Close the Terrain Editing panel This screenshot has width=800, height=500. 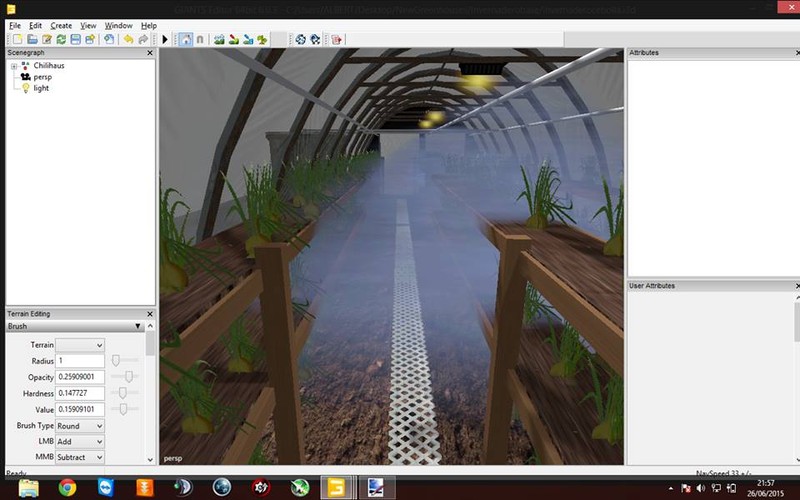[x=150, y=314]
